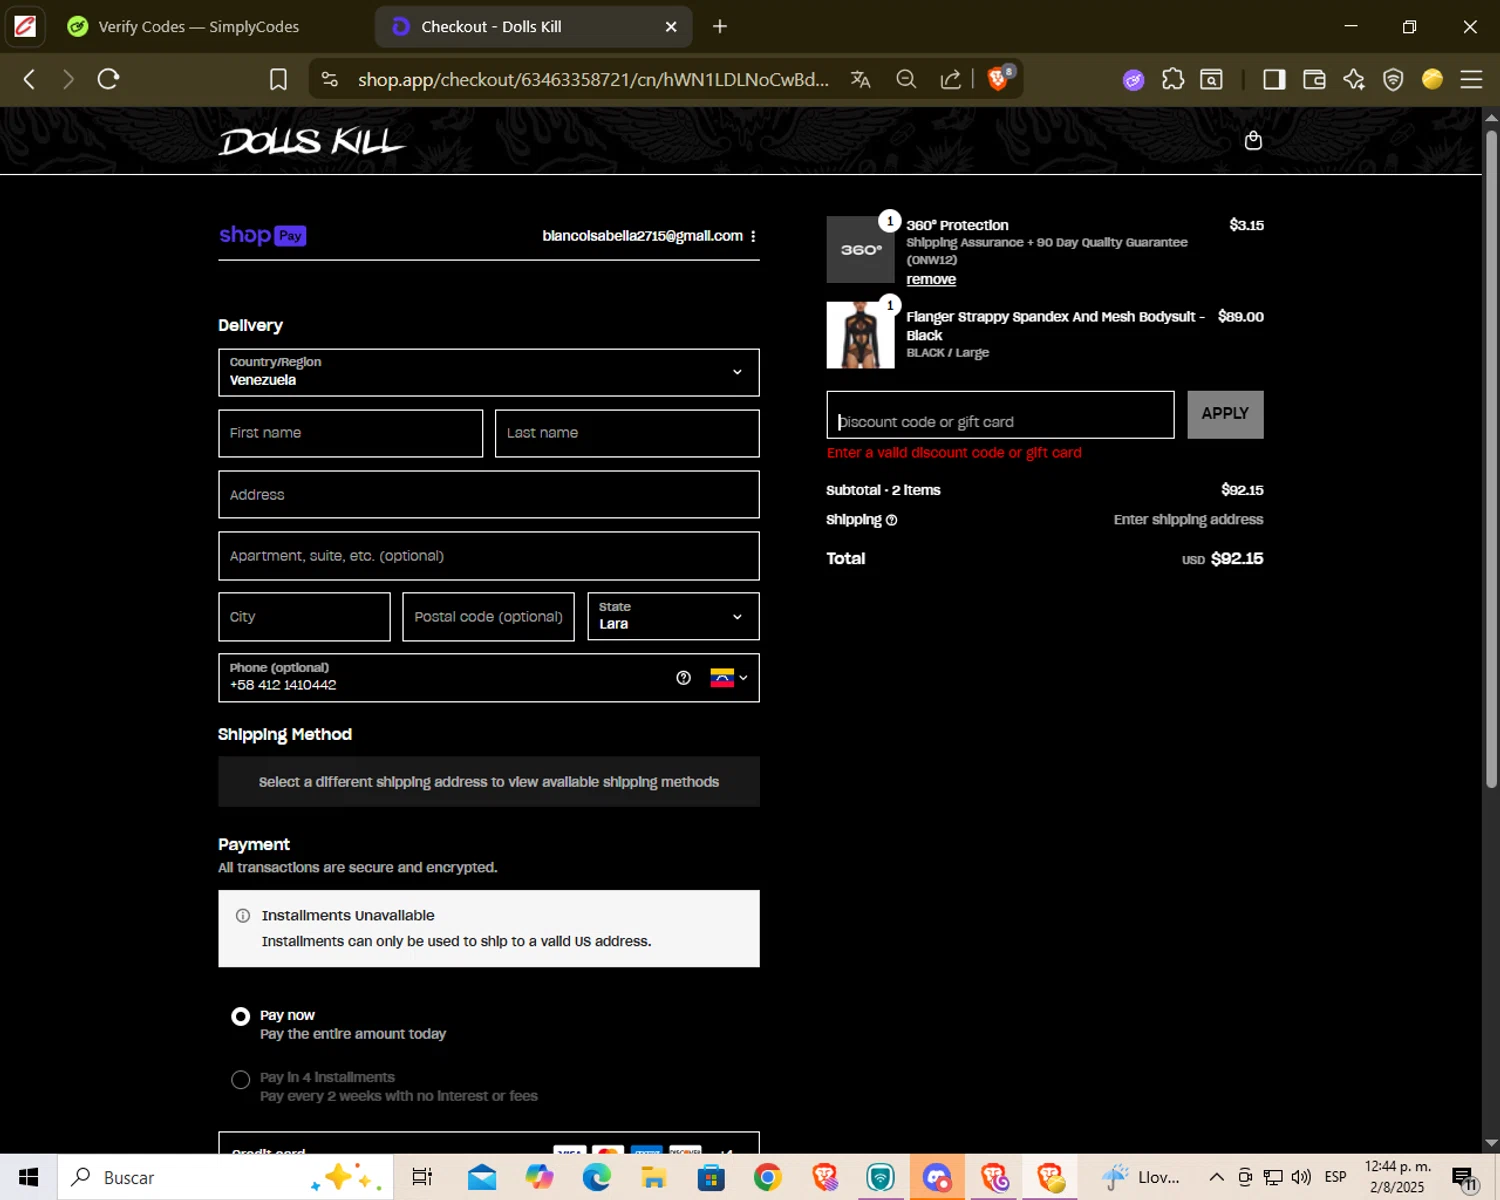Click the translate page icon
This screenshot has height=1200, width=1500.
pos(860,79)
